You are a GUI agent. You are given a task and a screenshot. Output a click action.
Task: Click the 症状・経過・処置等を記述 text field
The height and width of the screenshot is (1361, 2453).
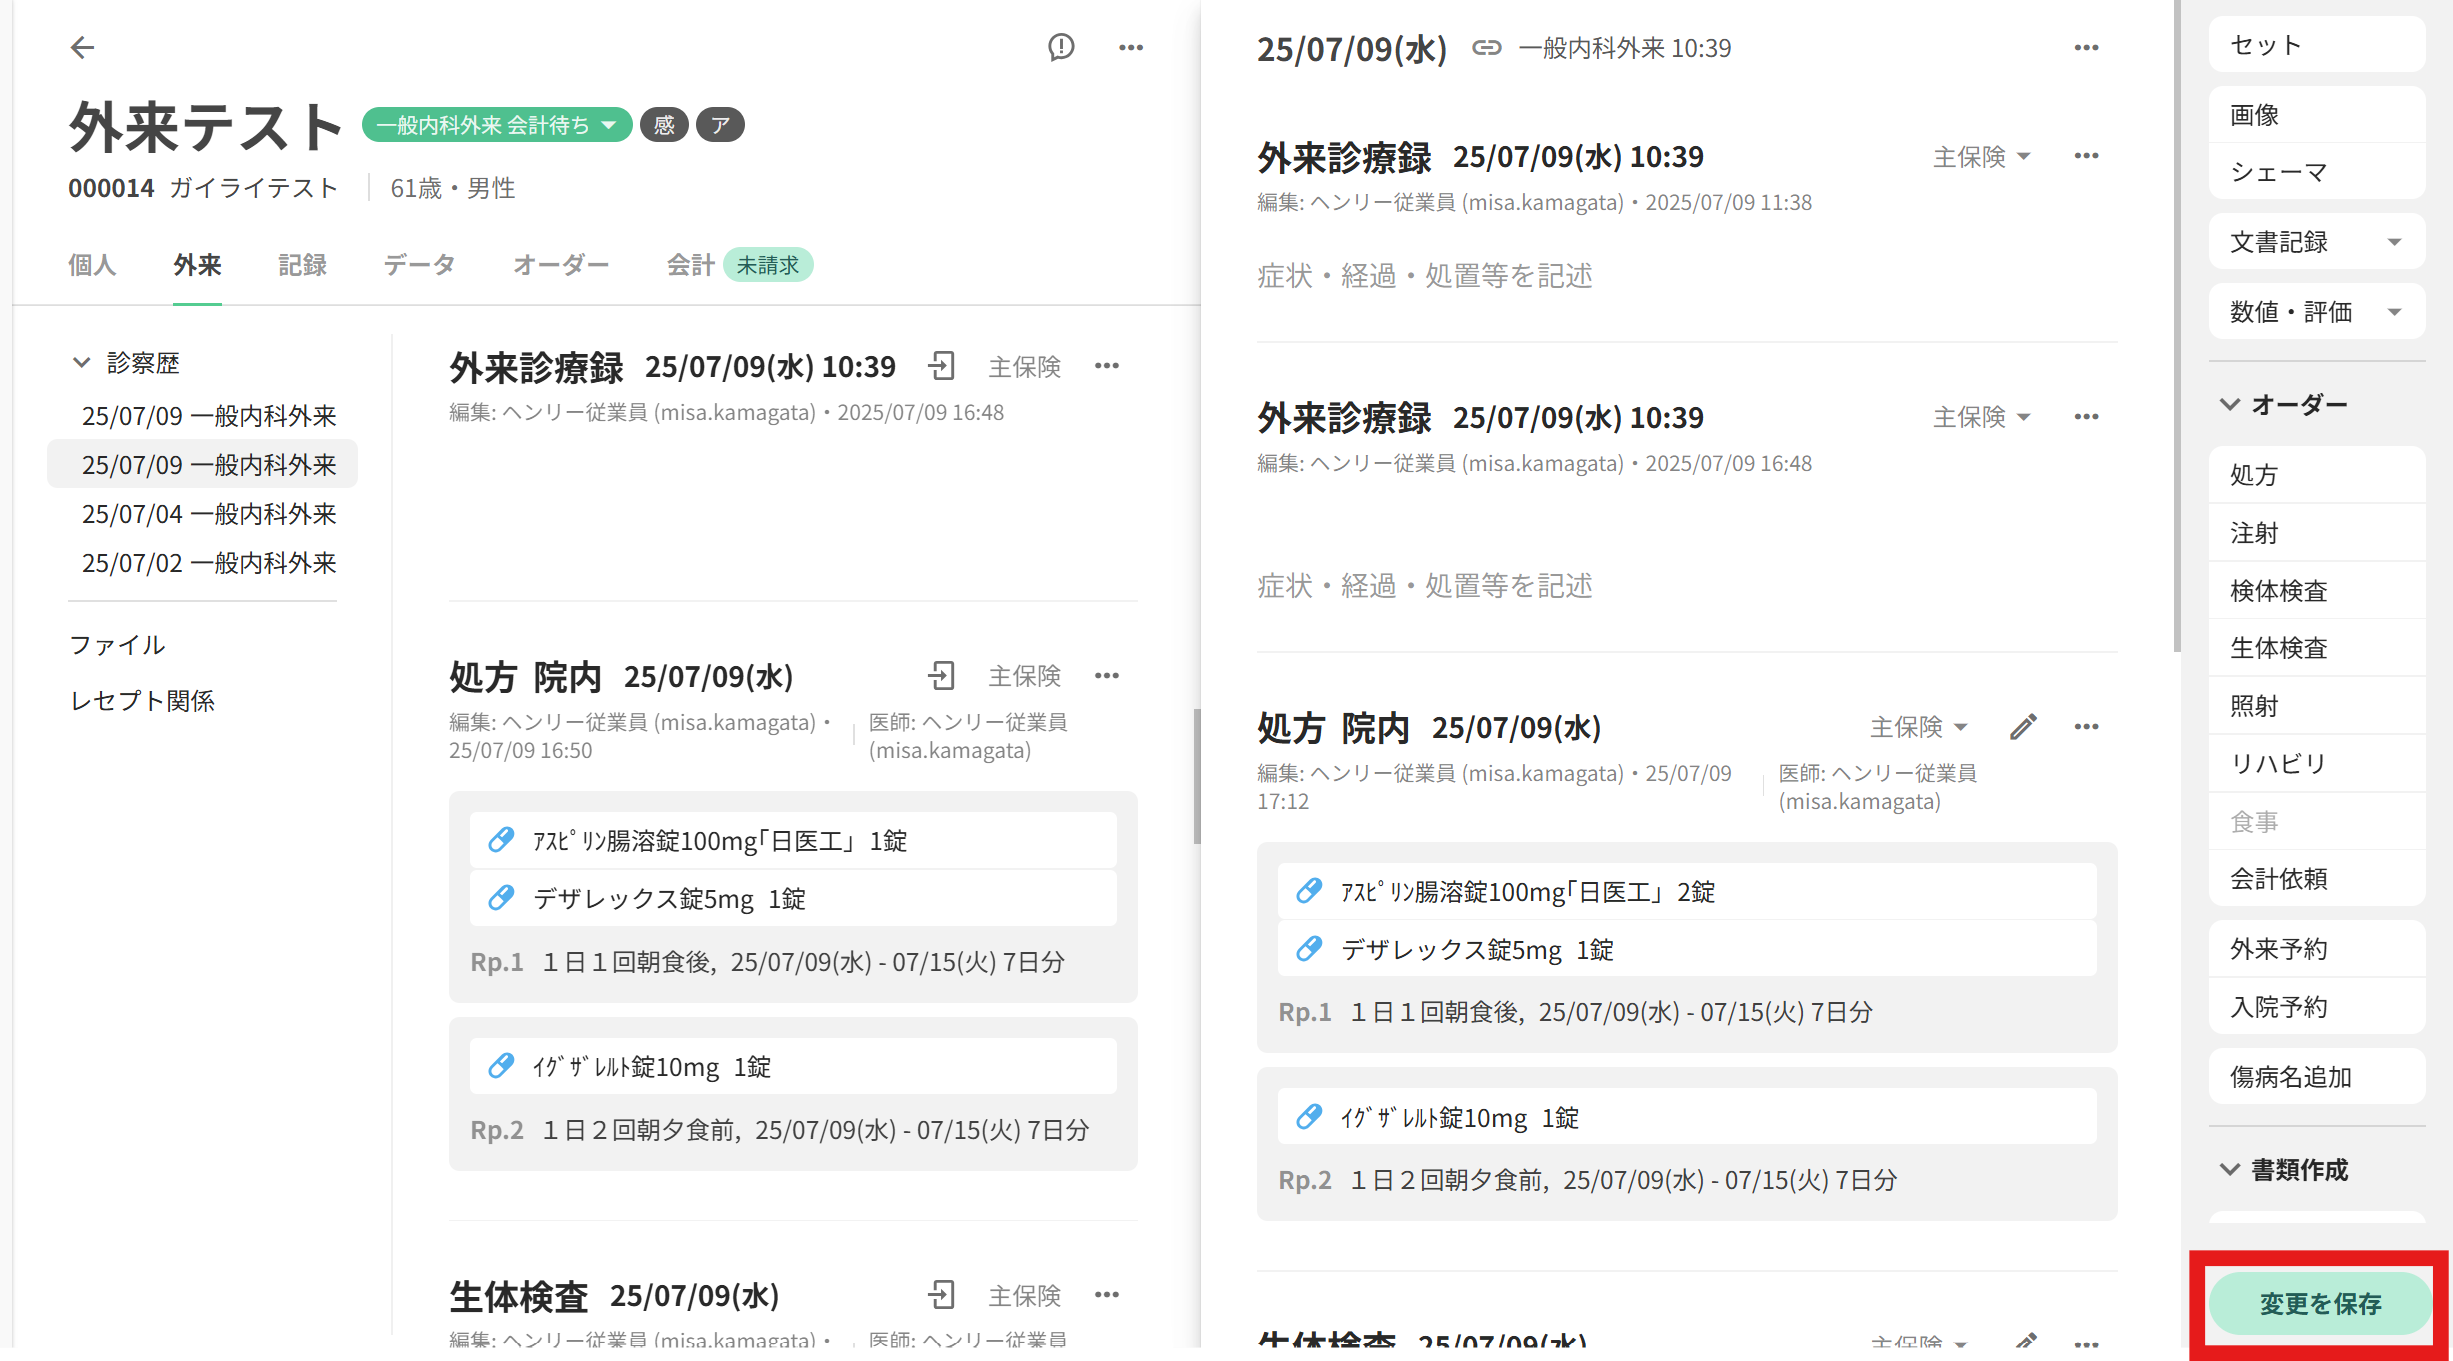1424,276
